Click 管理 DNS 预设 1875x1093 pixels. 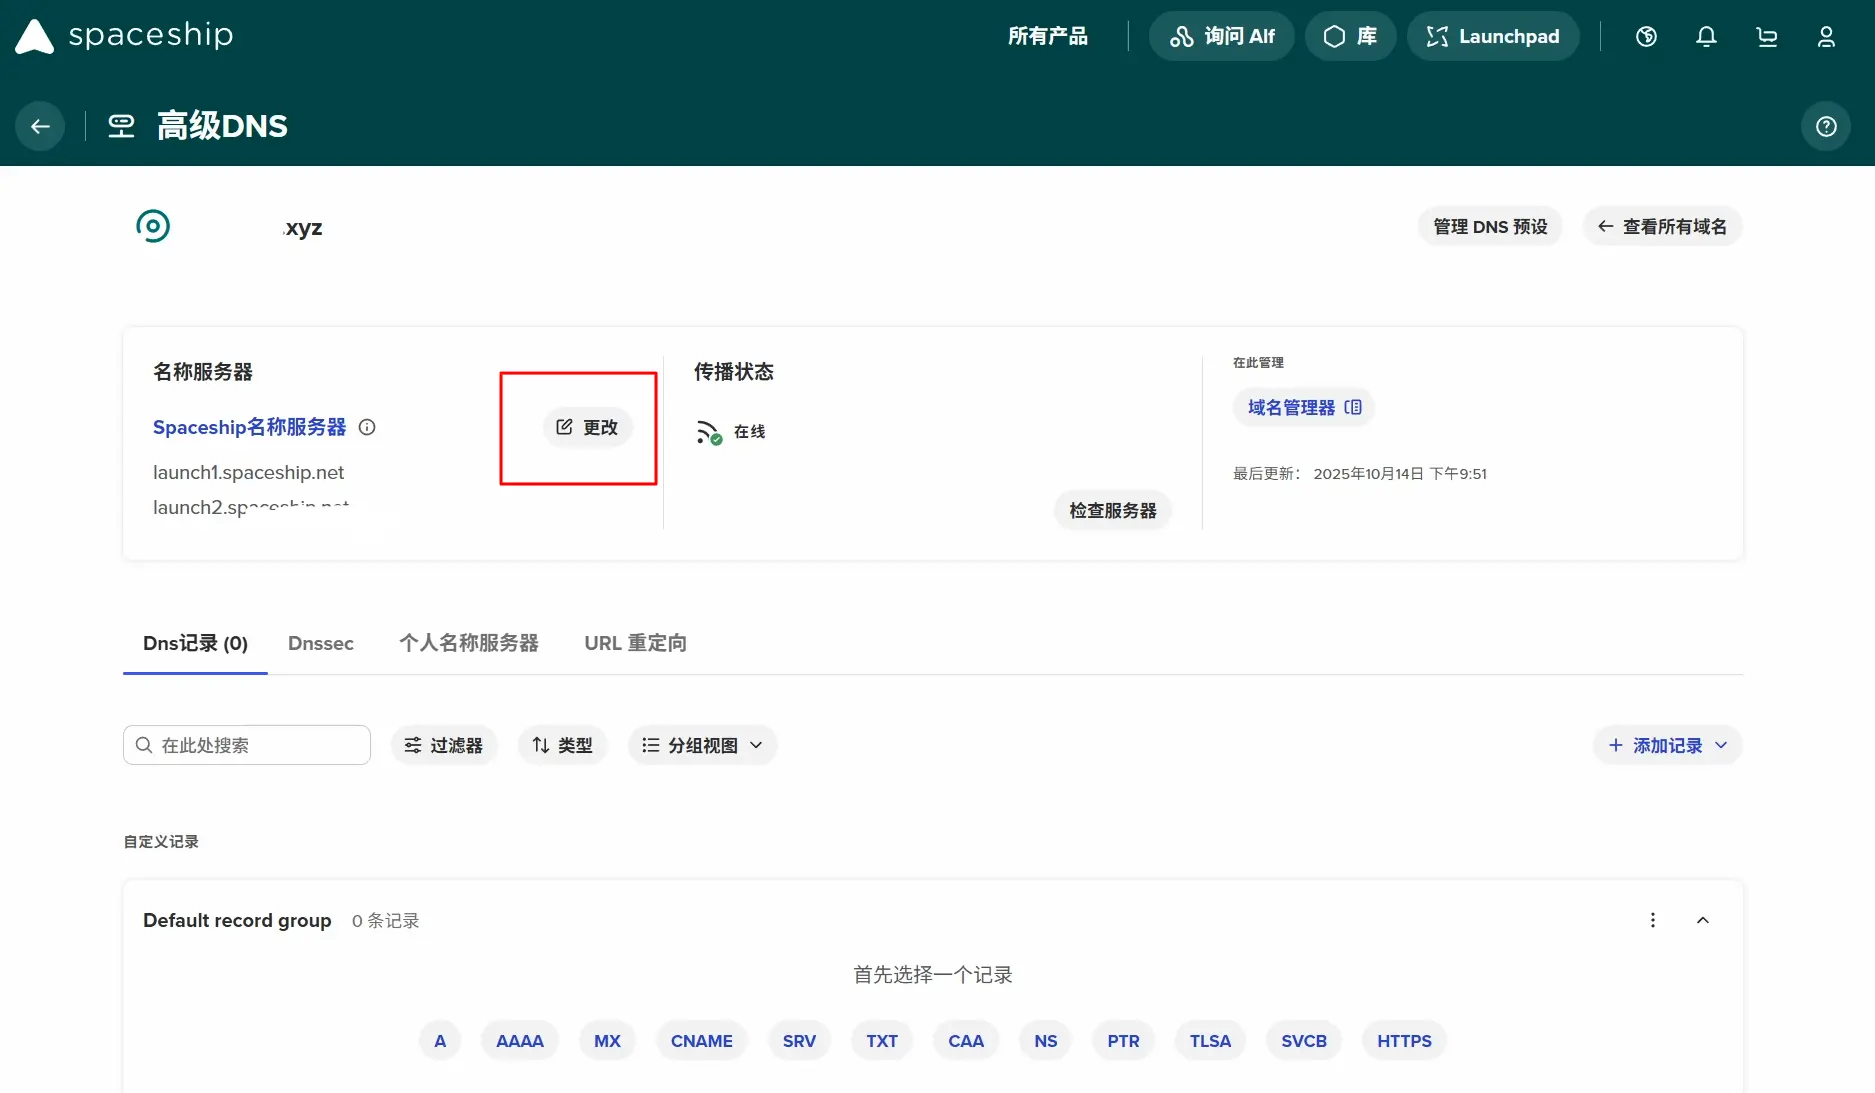click(x=1490, y=227)
